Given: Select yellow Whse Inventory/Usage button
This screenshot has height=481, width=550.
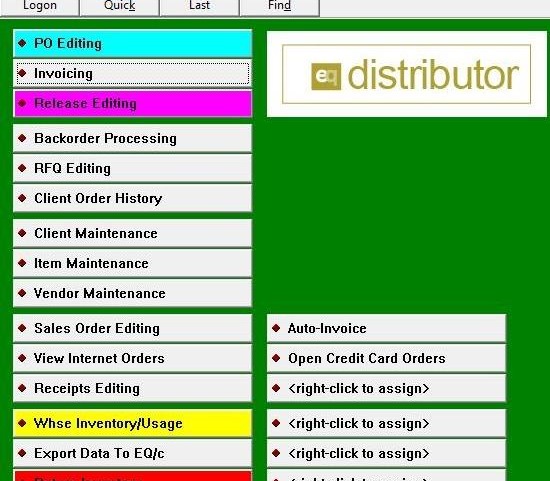Looking at the screenshot, I should 132,423.
